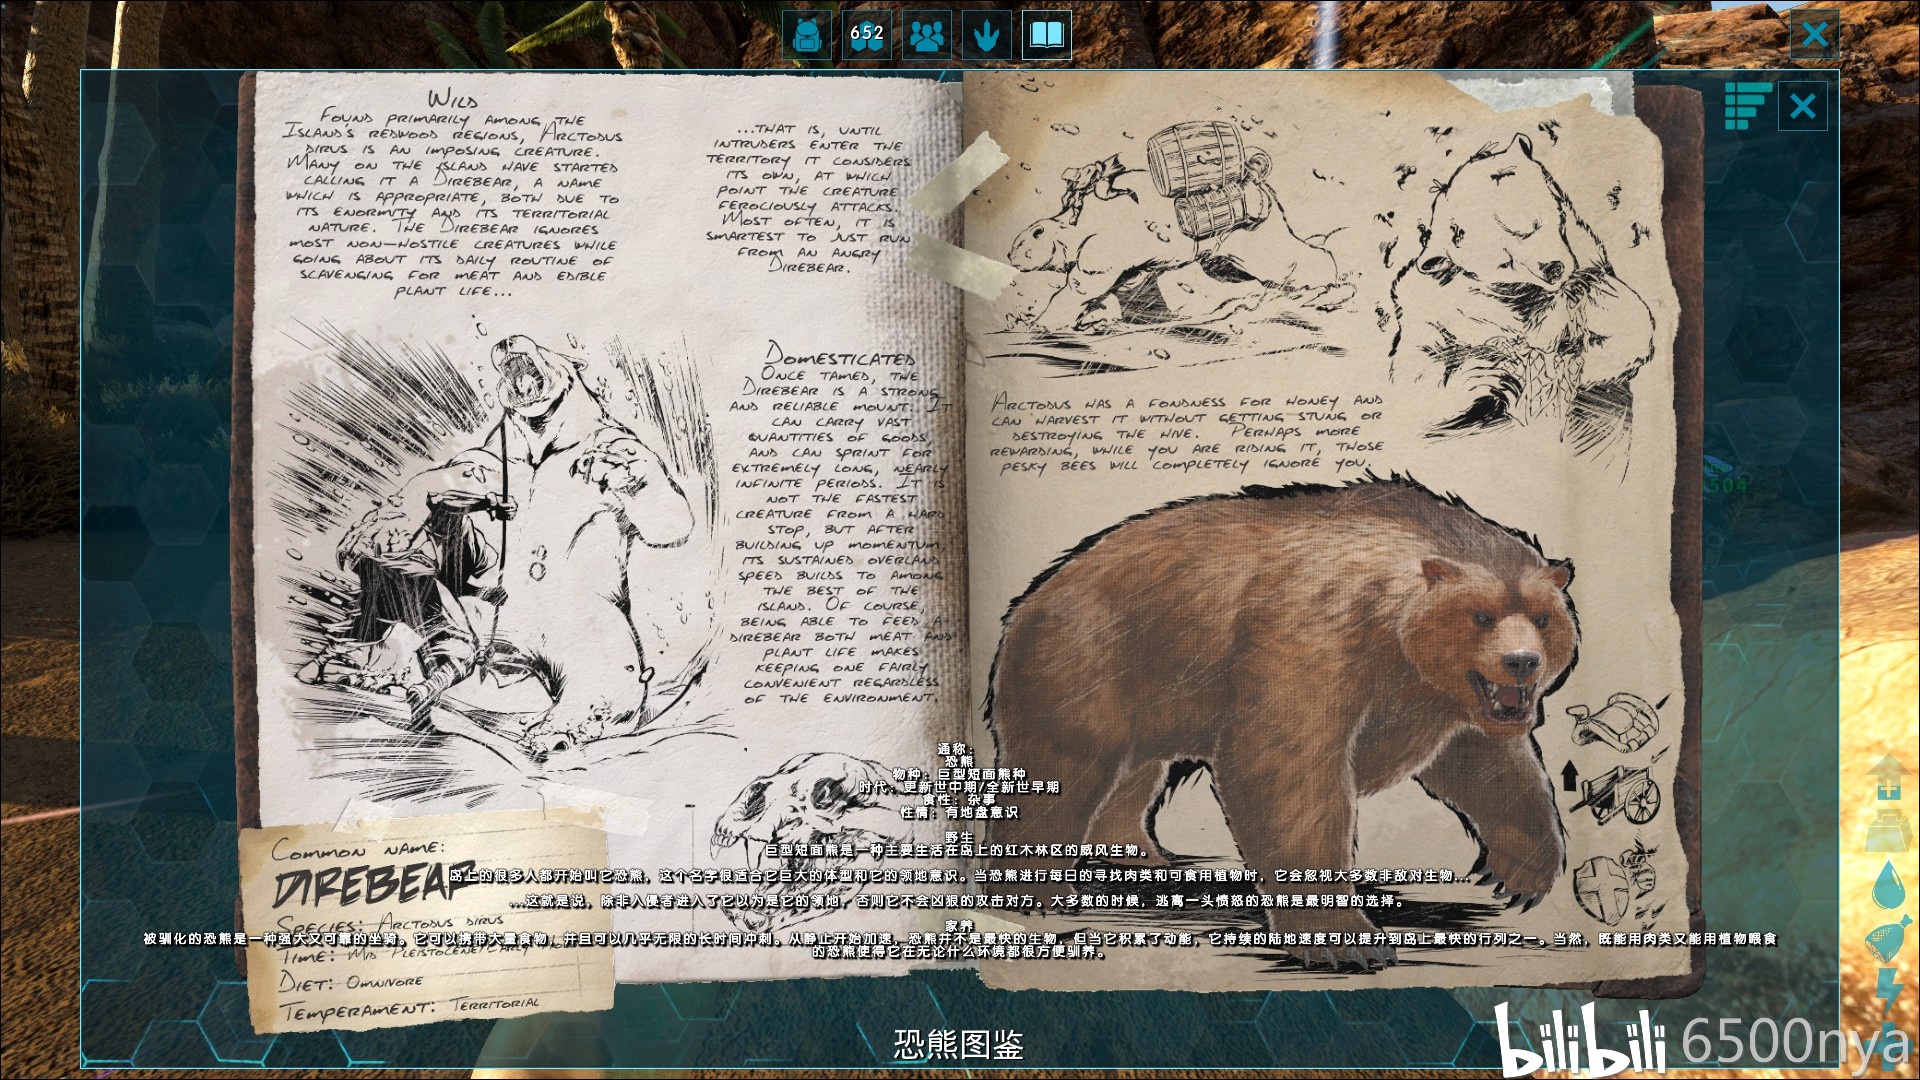
Task: Close the menu with top-right X
Action: [1814, 36]
